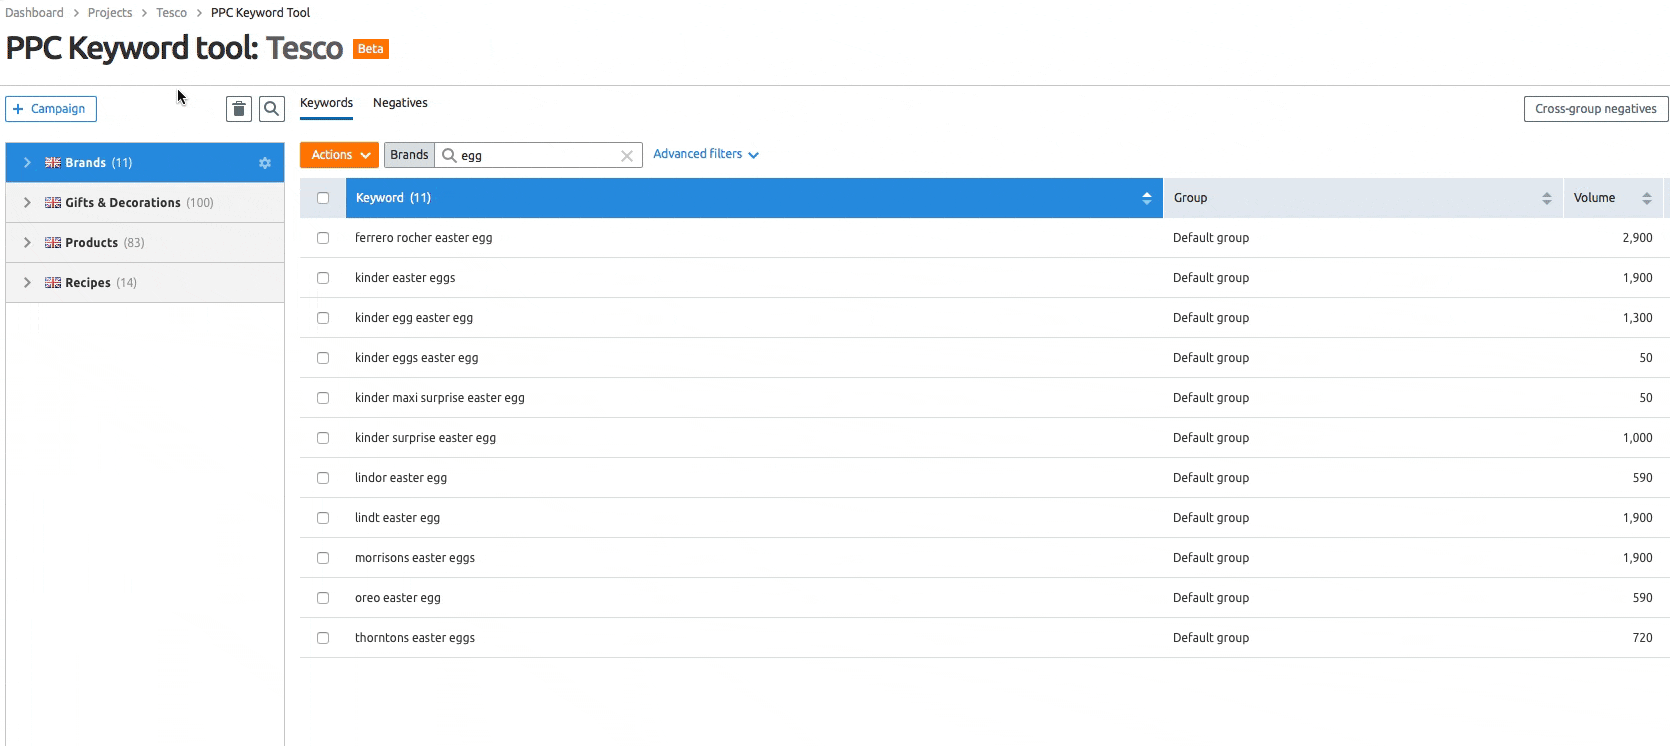Select the Recipes campaign

tap(145, 283)
